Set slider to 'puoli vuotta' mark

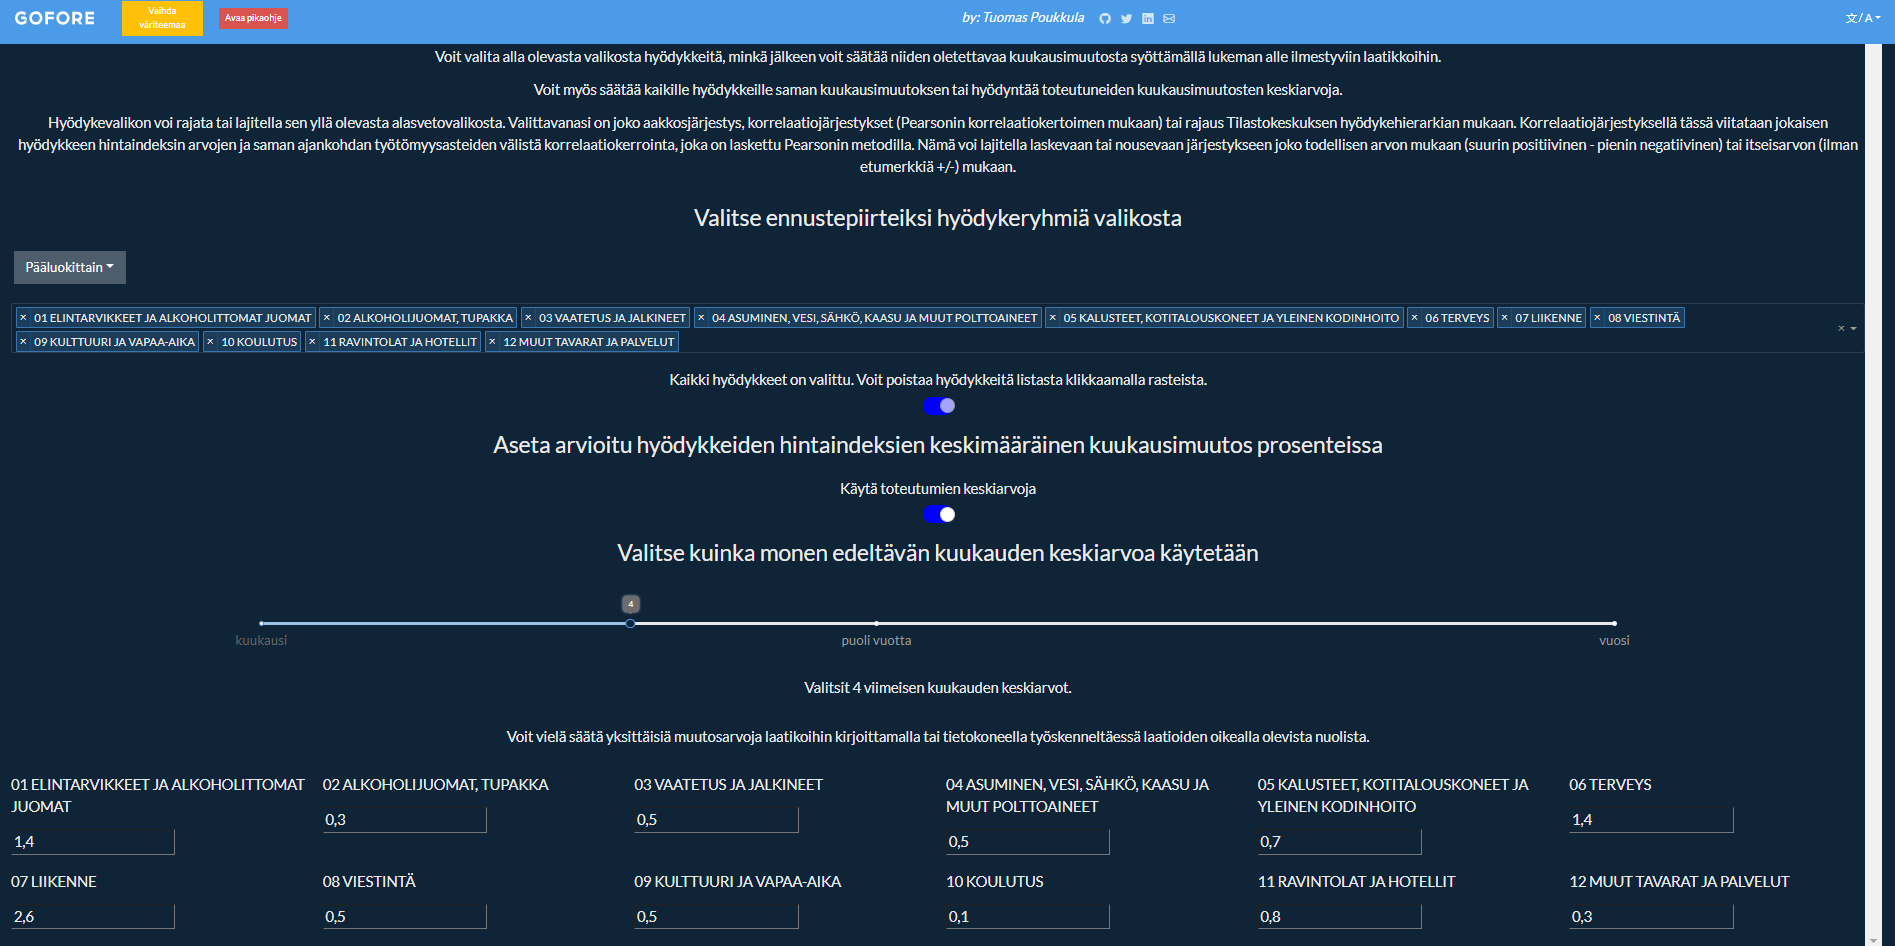[876, 623]
